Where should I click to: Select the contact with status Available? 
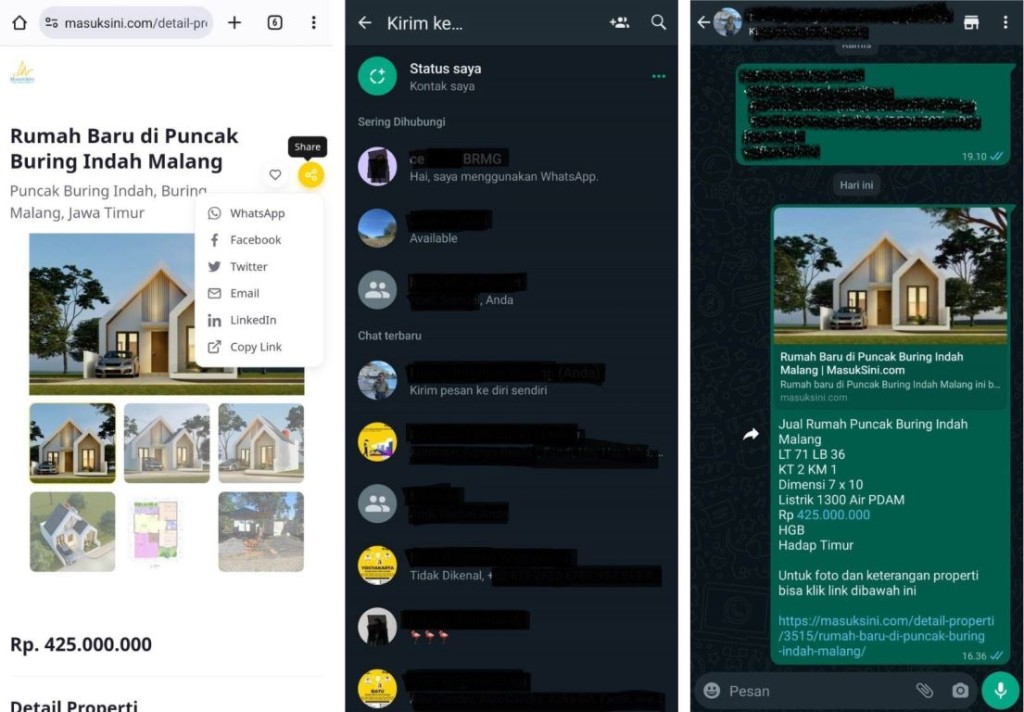coord(511,228)
